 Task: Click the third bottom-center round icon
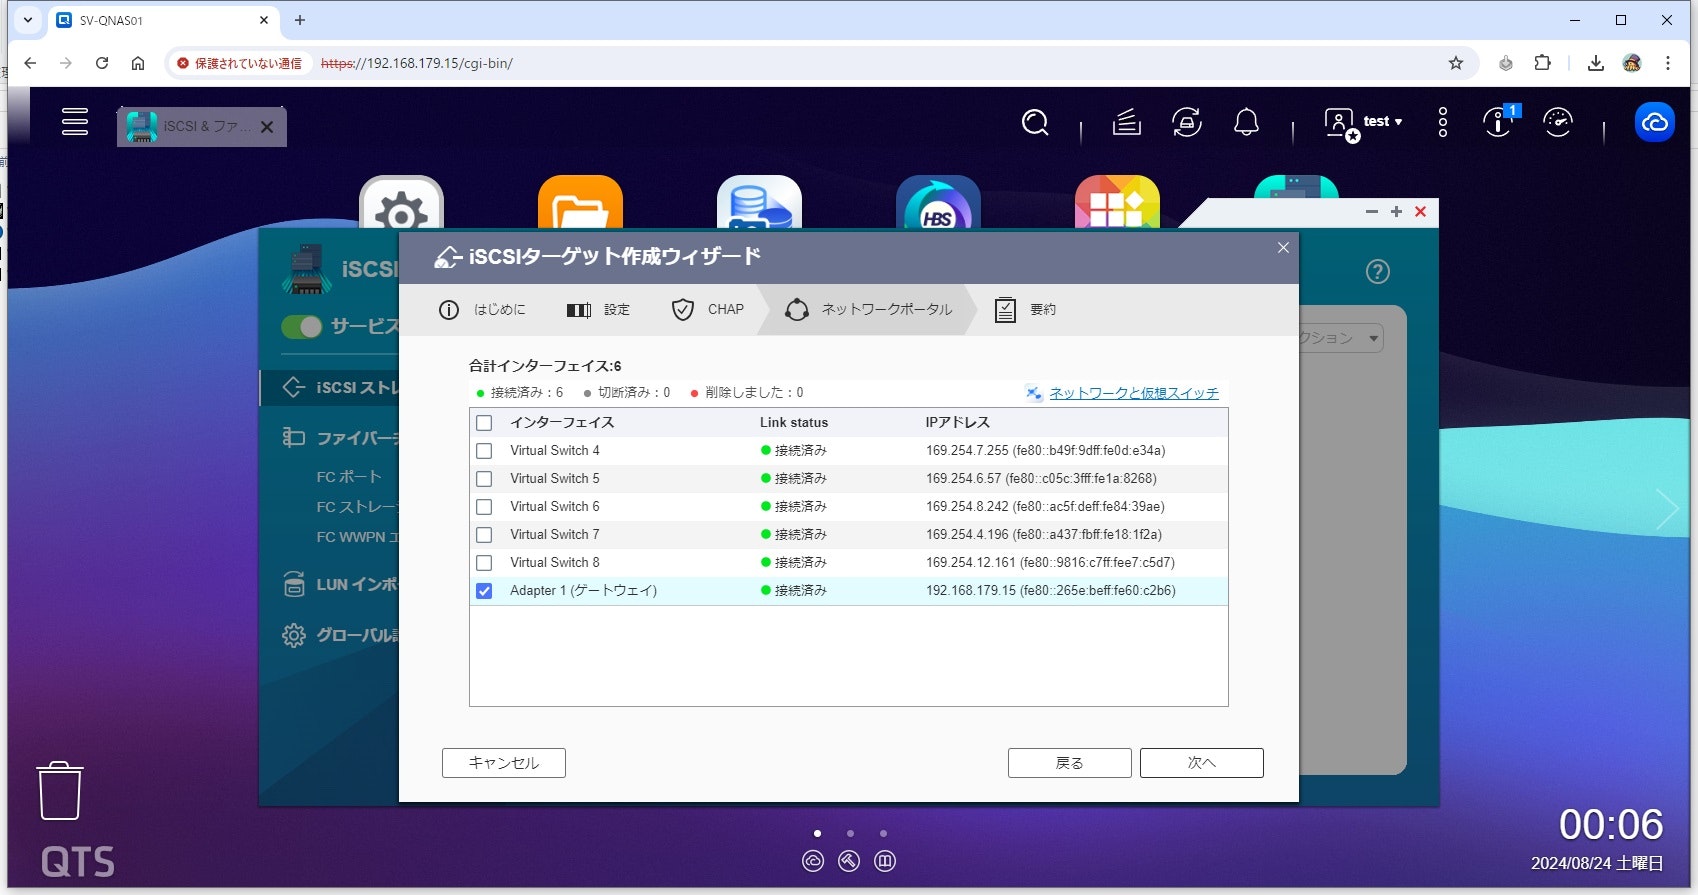coord(885,861)
